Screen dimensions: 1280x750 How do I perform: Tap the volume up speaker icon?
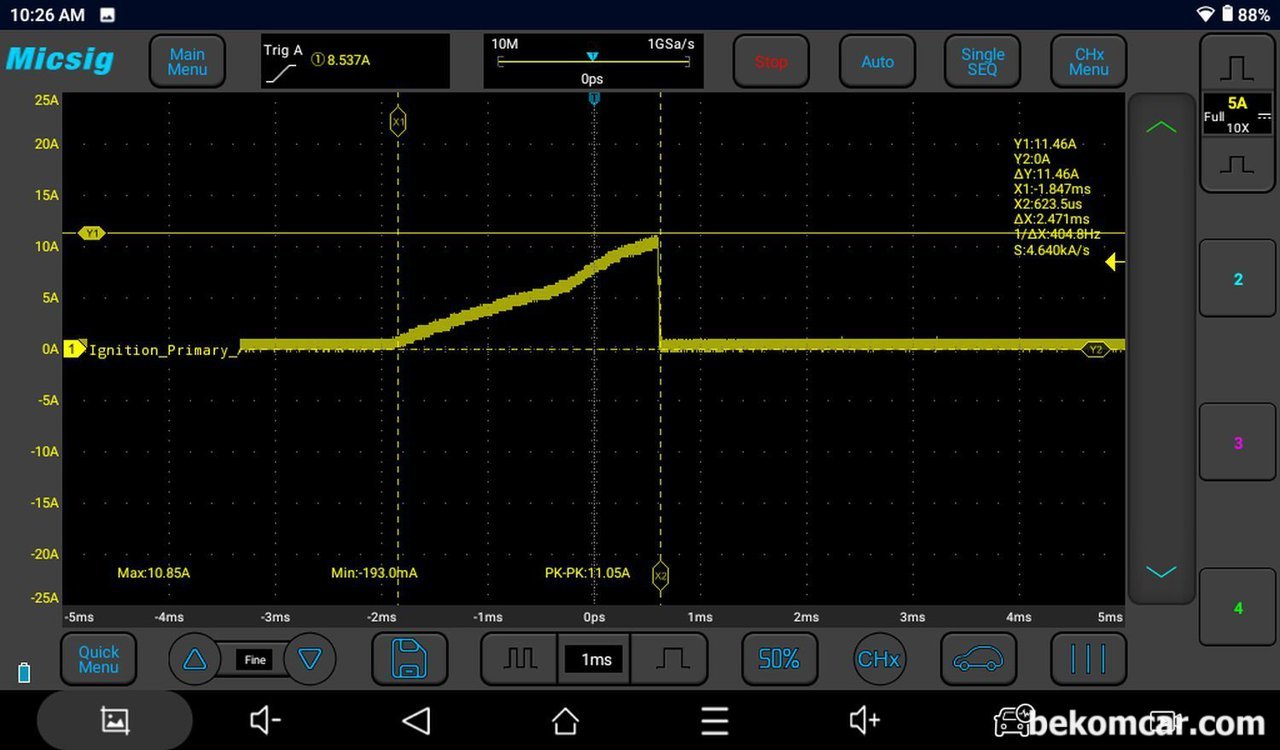point(864,720)
